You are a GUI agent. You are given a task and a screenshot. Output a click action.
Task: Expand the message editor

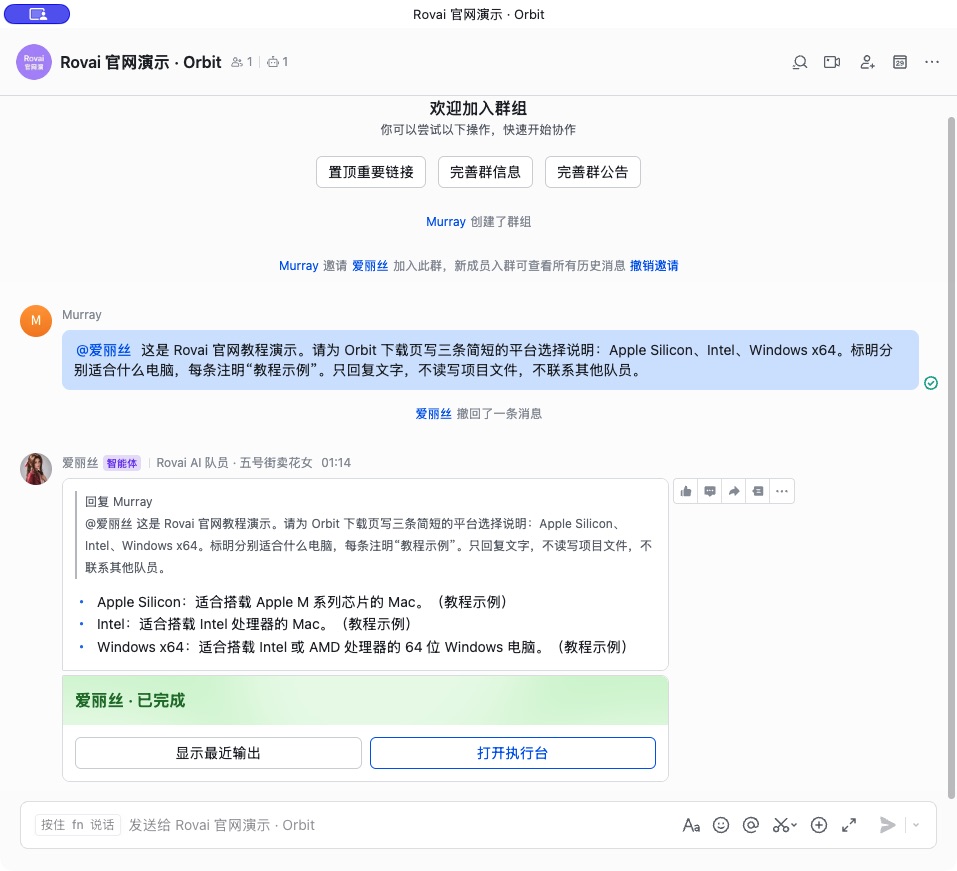[849, 825]
